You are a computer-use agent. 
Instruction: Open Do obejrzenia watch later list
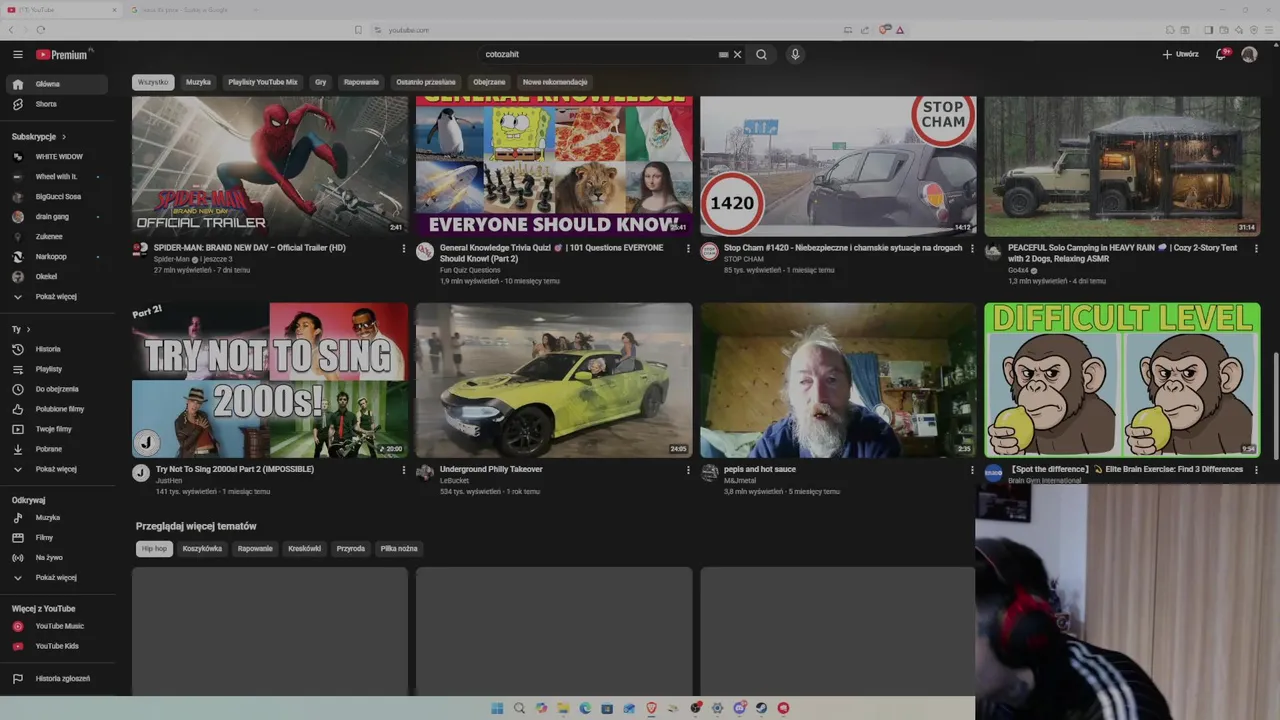point(56,389)
